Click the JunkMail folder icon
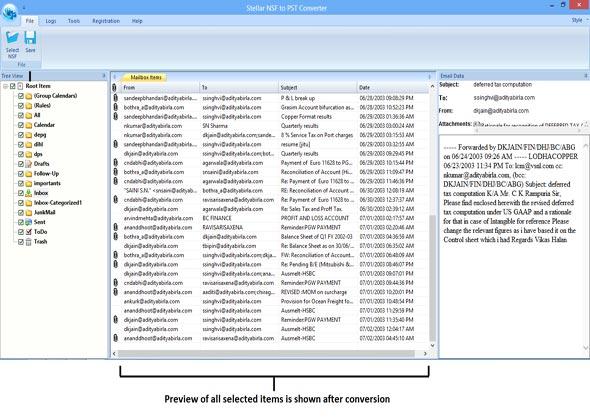The image size is (590, 420). (29, 212)
